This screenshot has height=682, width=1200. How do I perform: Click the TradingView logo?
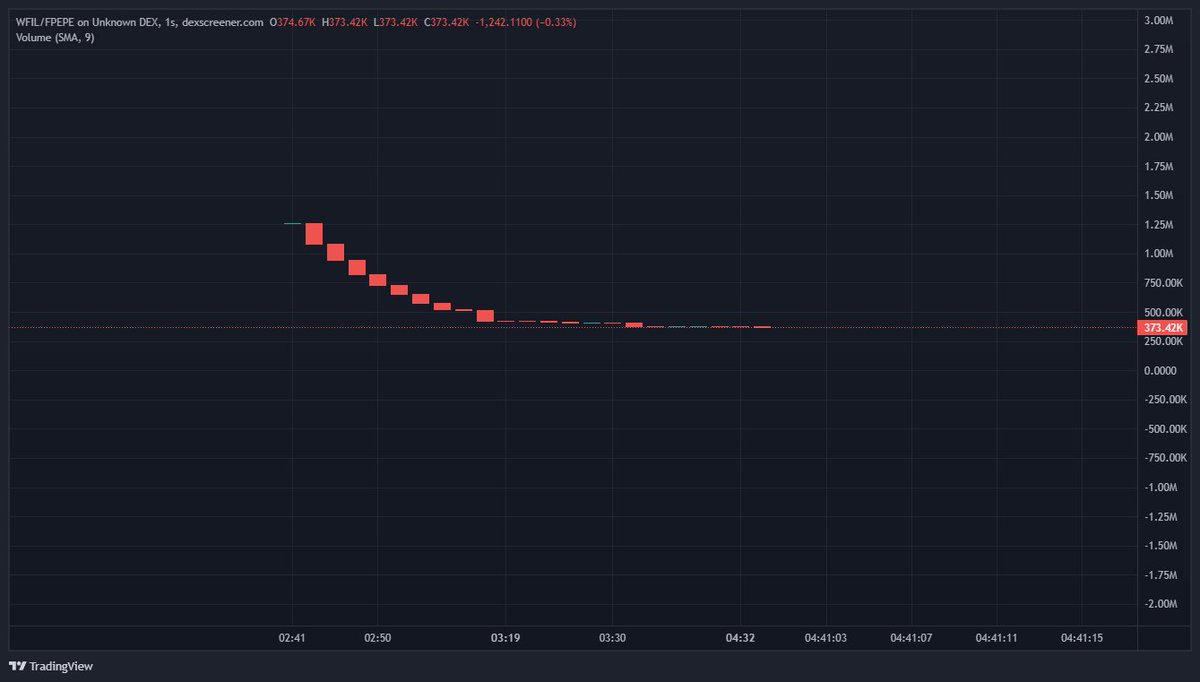50,666
